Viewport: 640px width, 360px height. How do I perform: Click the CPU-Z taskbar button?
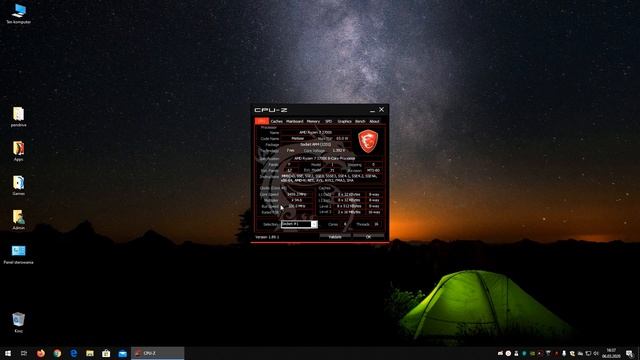(x=158, y=353)
